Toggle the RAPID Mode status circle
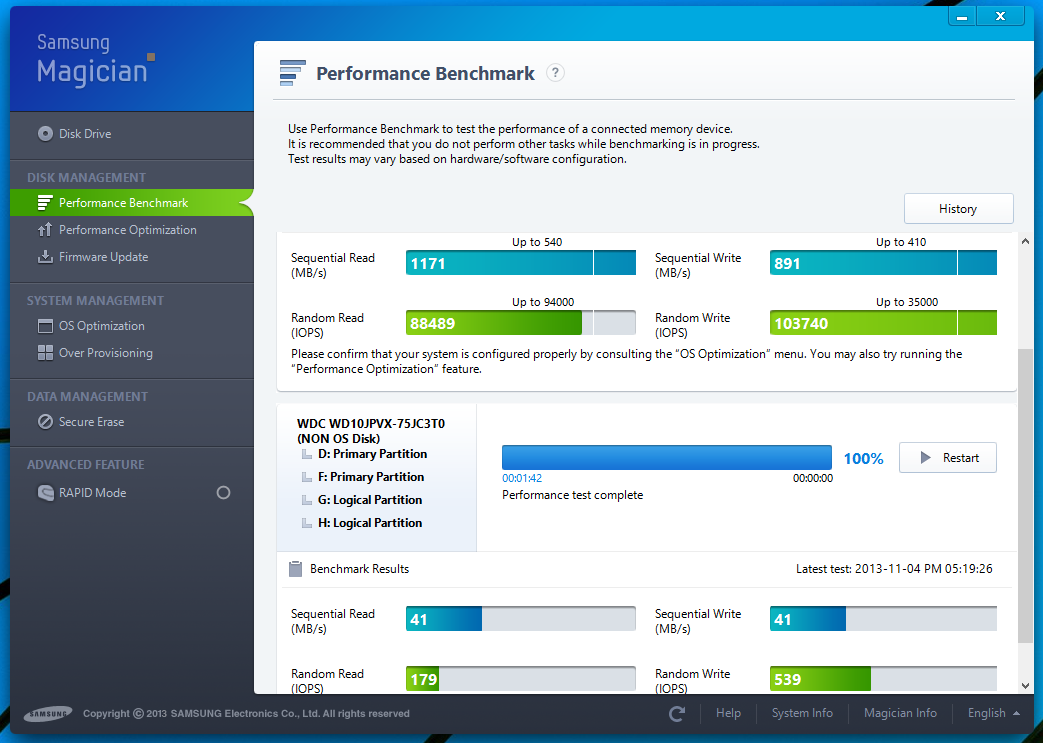Viewport: 1043px width, 743px height. 224,493
